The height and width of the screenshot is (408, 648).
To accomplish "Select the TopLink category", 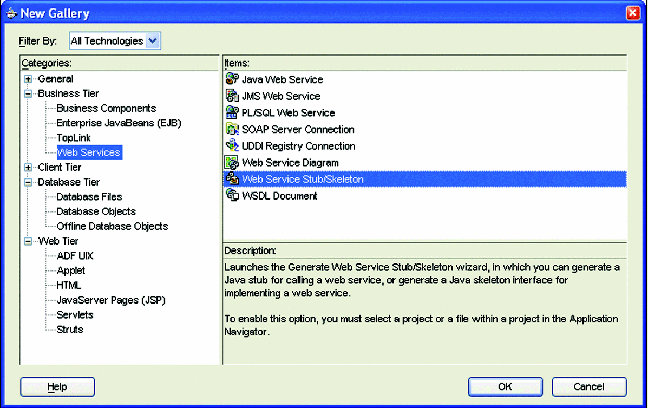I will pos(74,137).
